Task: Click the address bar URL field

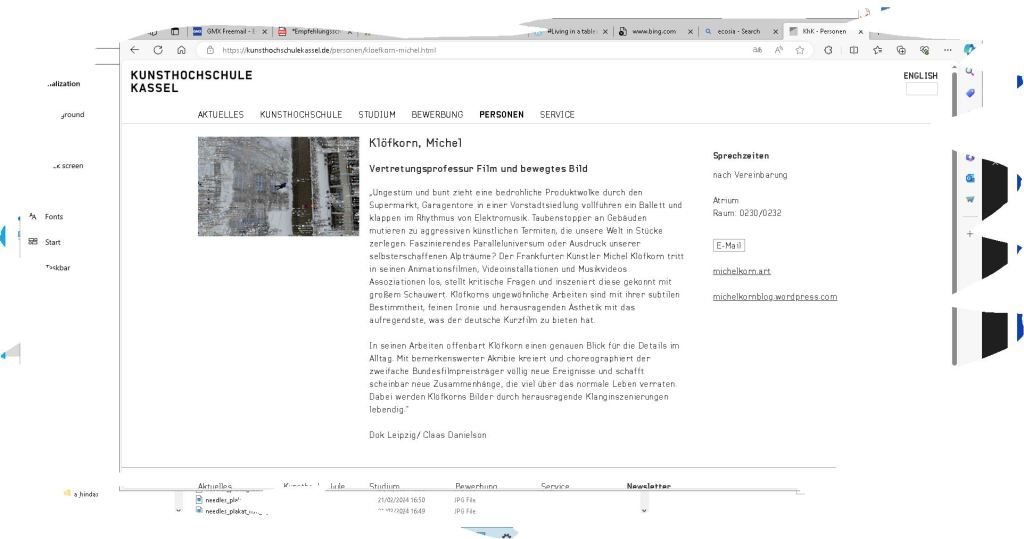Action: coord(450,50)
